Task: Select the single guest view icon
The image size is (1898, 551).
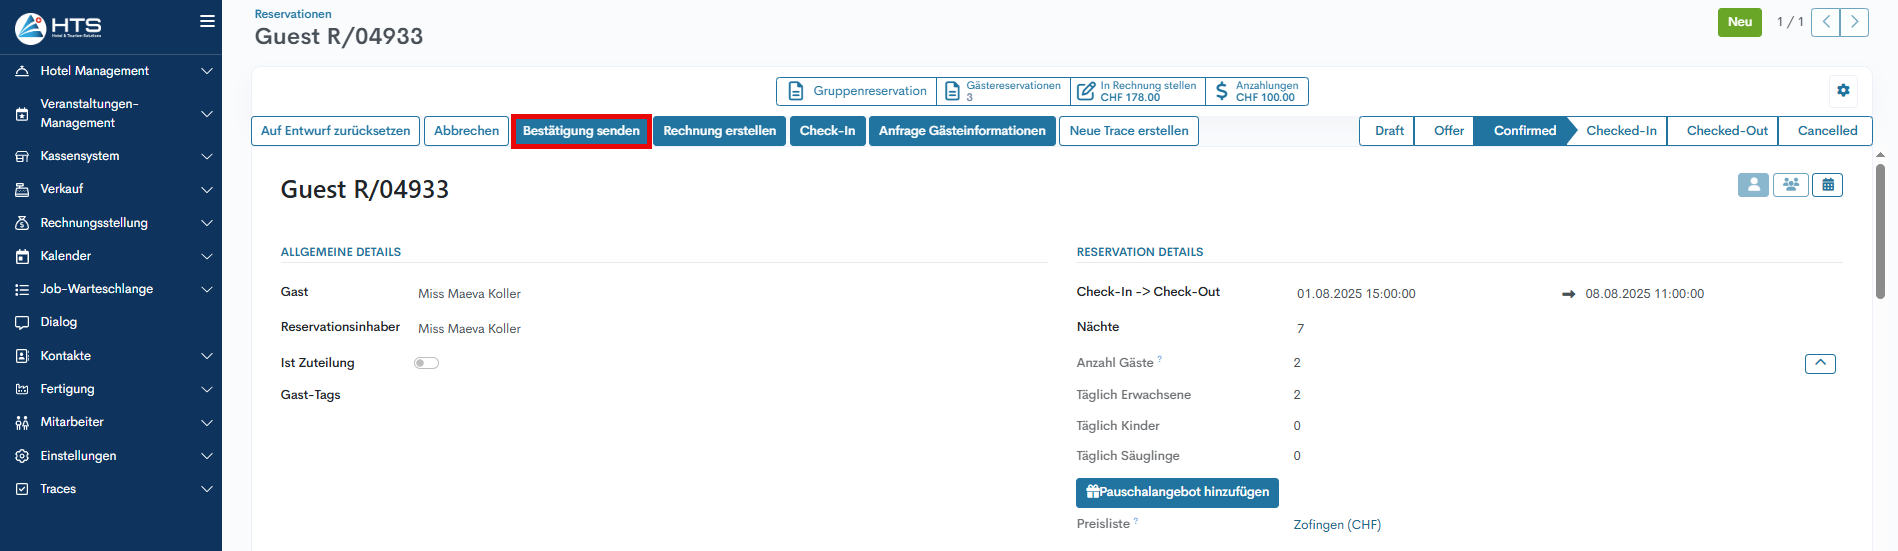Action: pos(1753,185)
